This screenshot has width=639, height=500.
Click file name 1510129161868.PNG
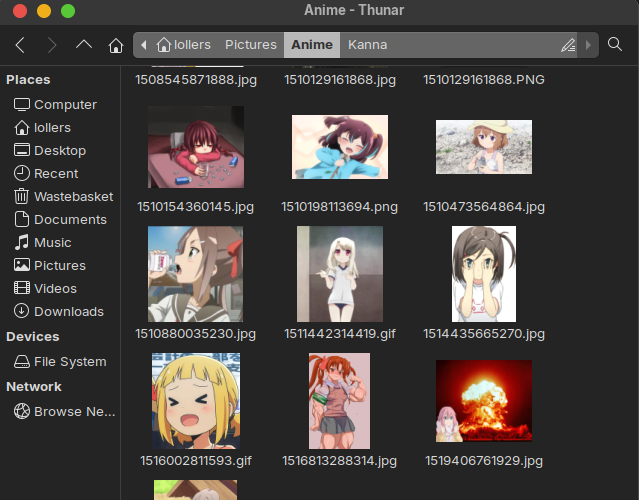pos(484,80)
